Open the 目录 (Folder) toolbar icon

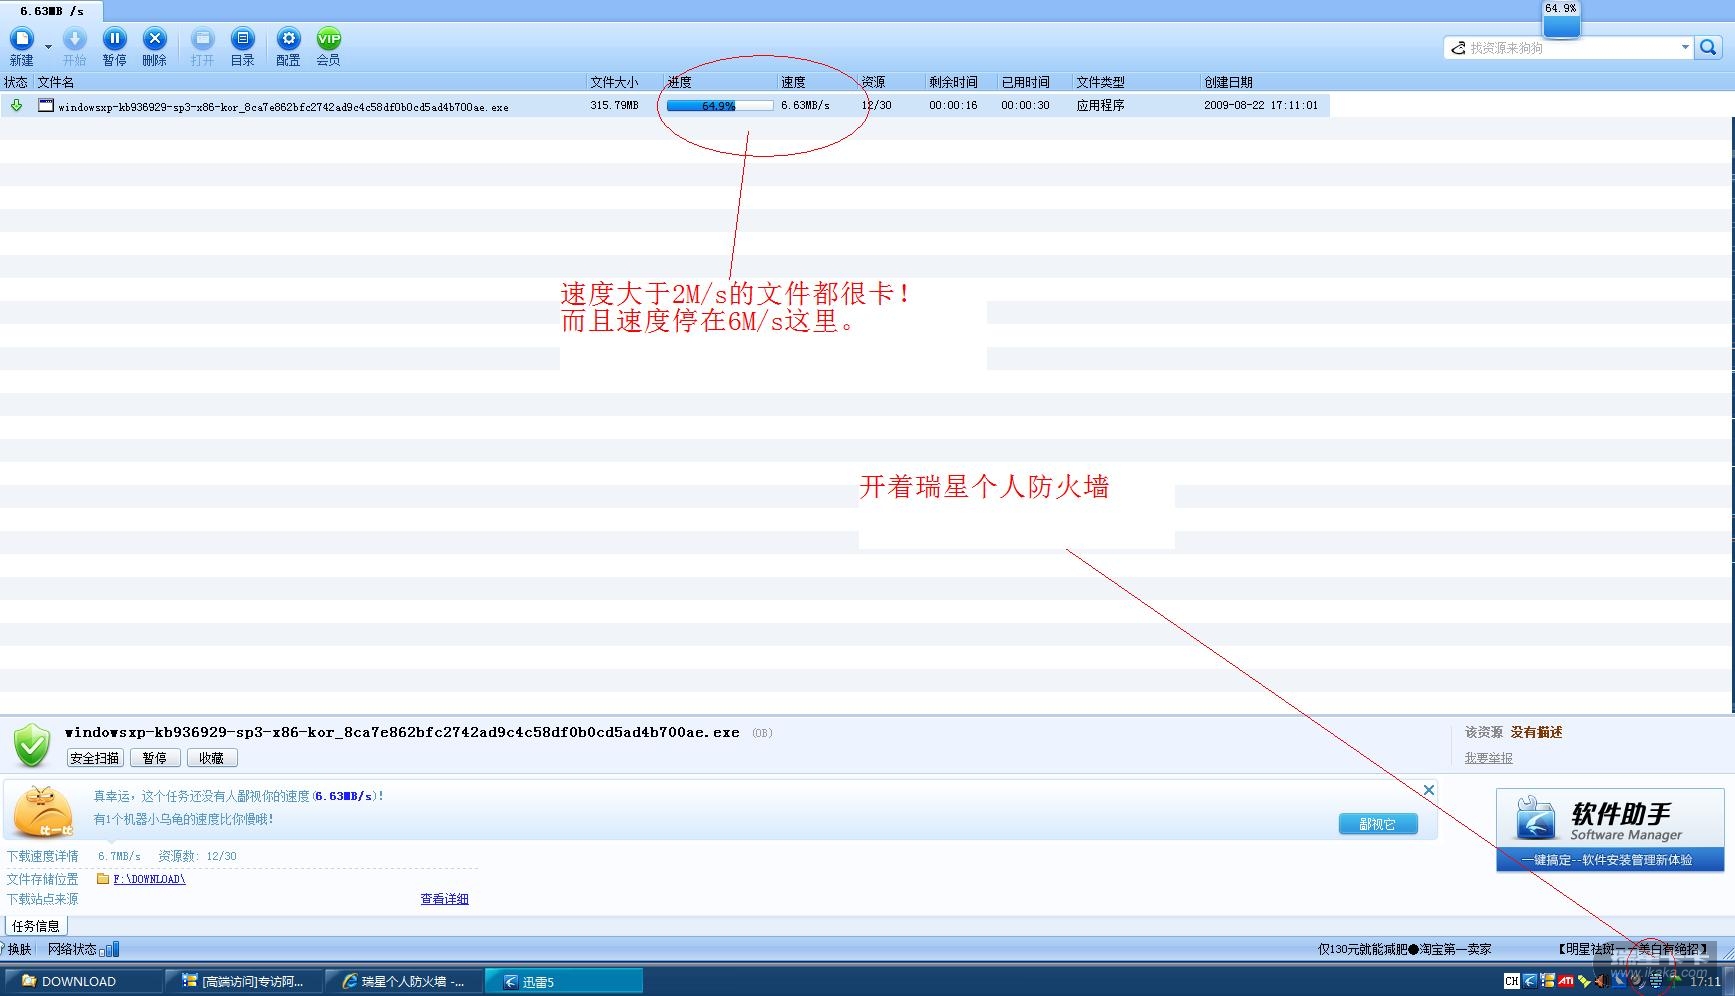point(243,40)
